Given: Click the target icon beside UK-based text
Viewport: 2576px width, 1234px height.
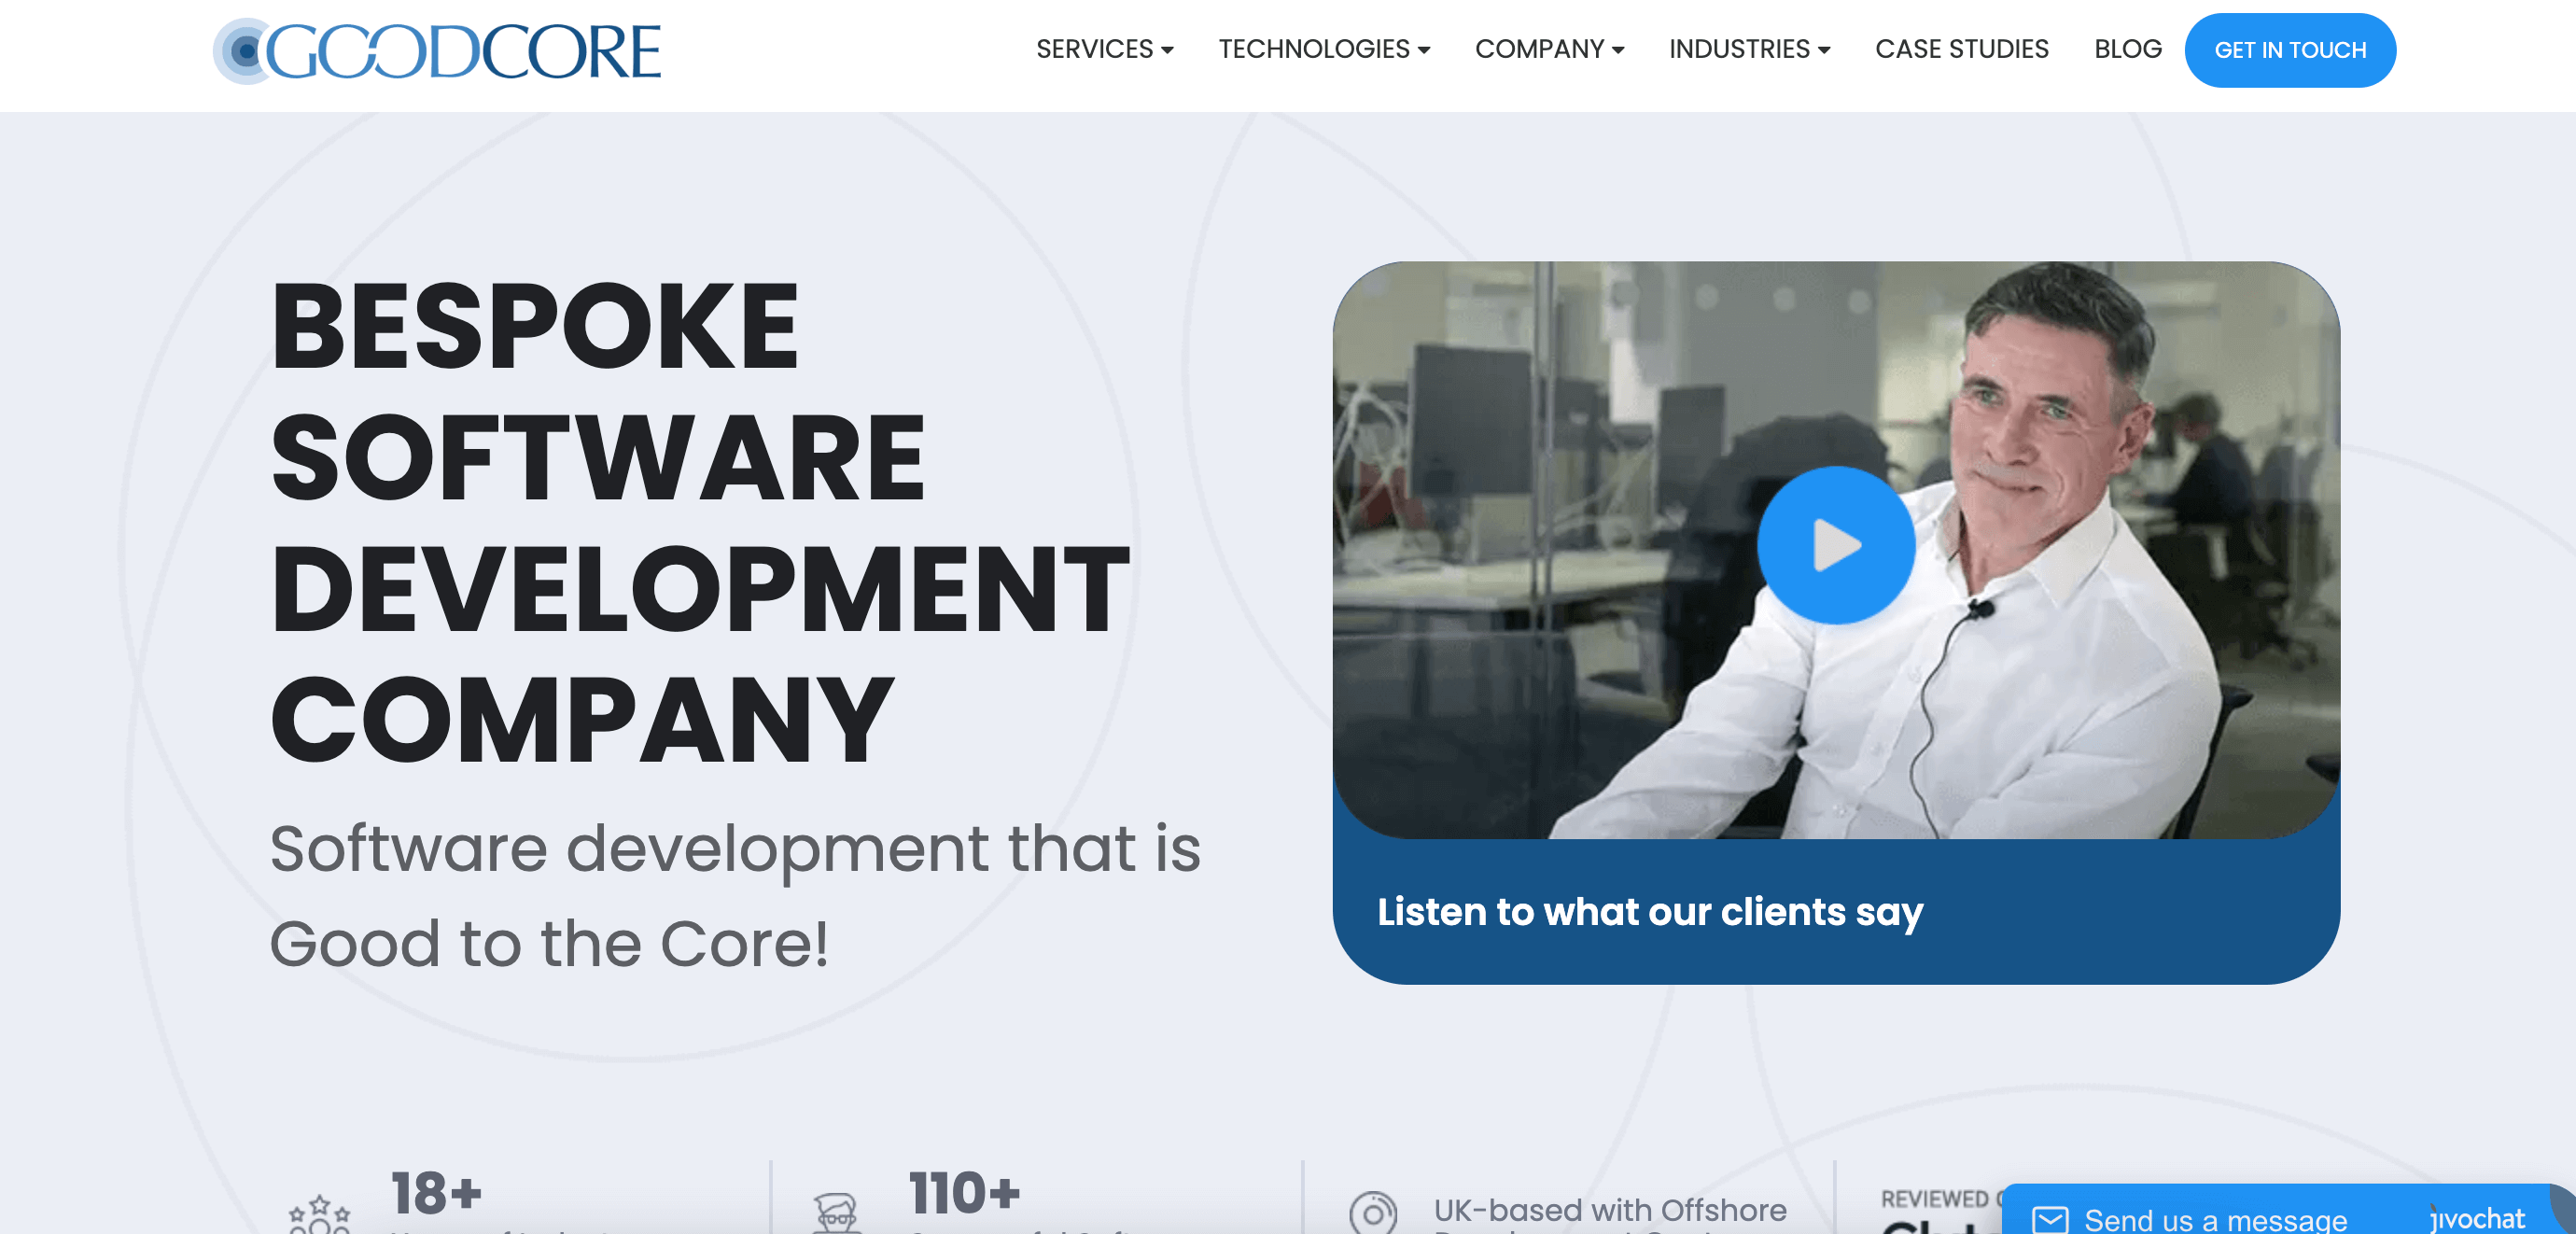Looking at the screenshot, I should click(1372, 1213).
